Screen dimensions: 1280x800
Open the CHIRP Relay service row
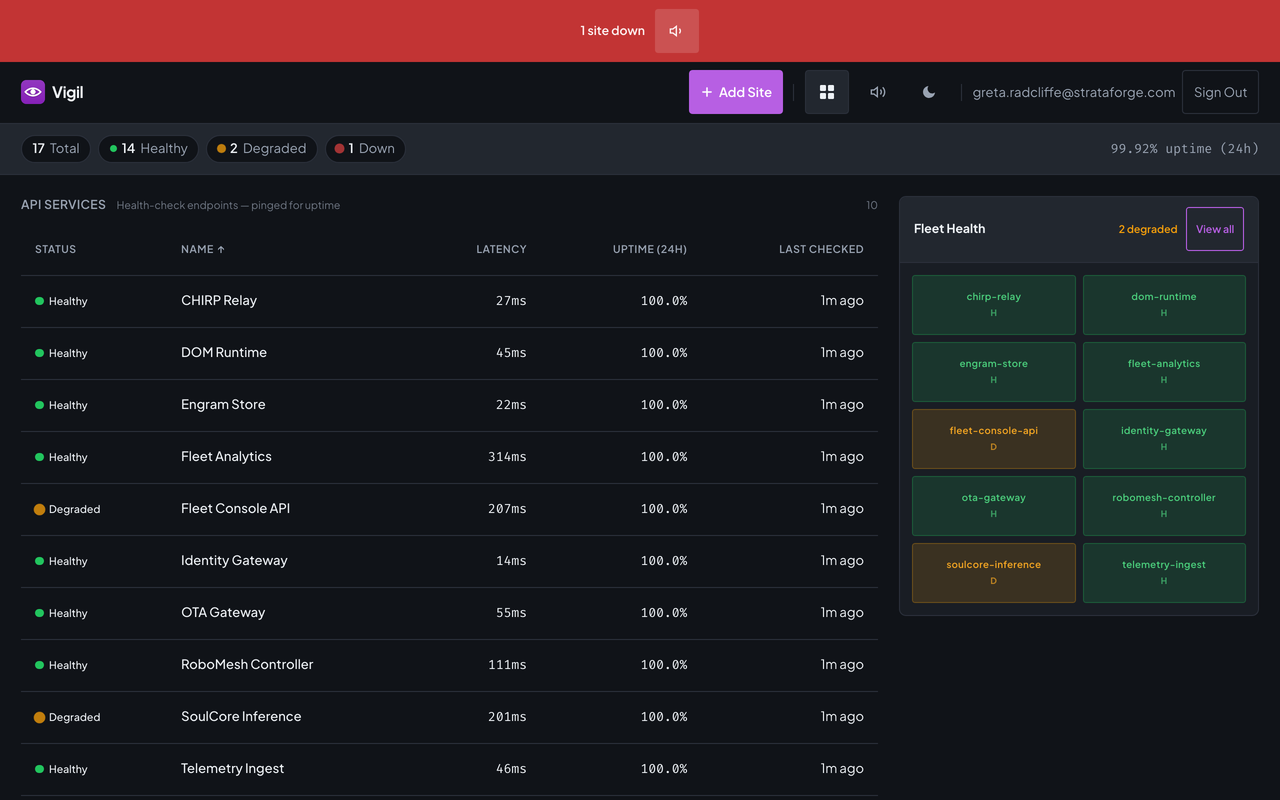pyautogui.click(x=449, y=301)
